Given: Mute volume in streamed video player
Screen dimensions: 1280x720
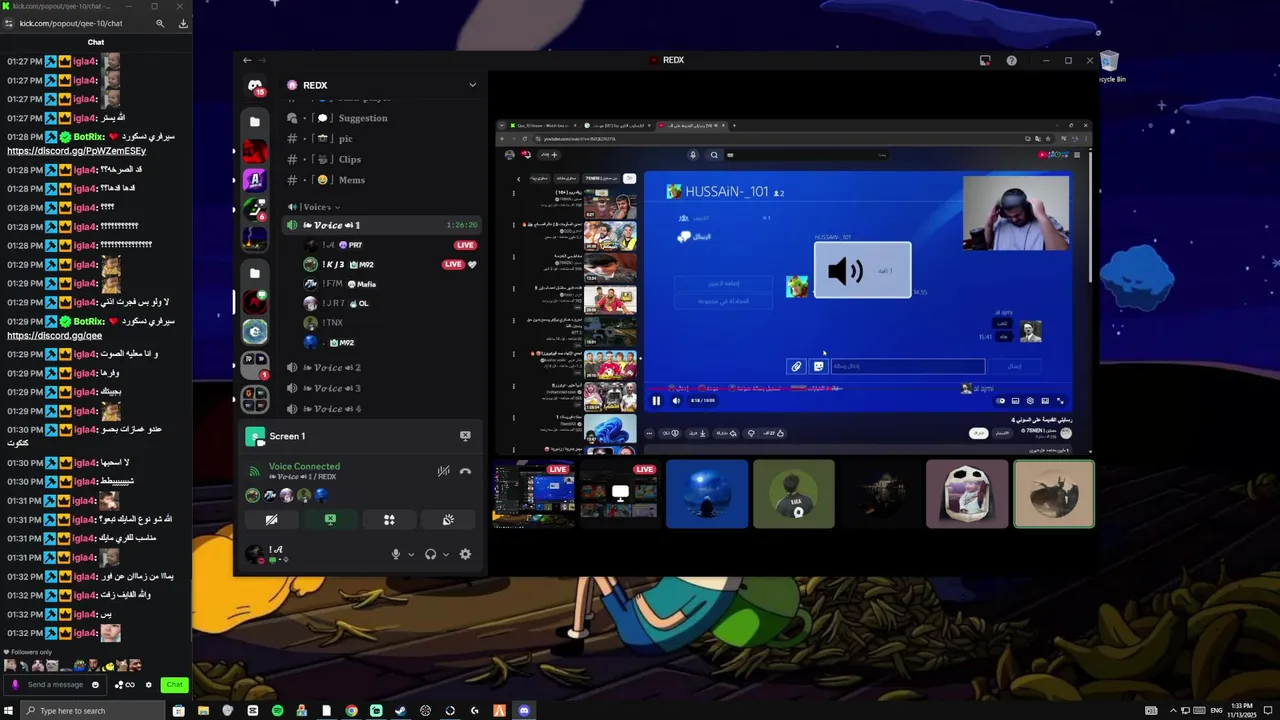Looking at the screenshot, I should tap(676, 401).
